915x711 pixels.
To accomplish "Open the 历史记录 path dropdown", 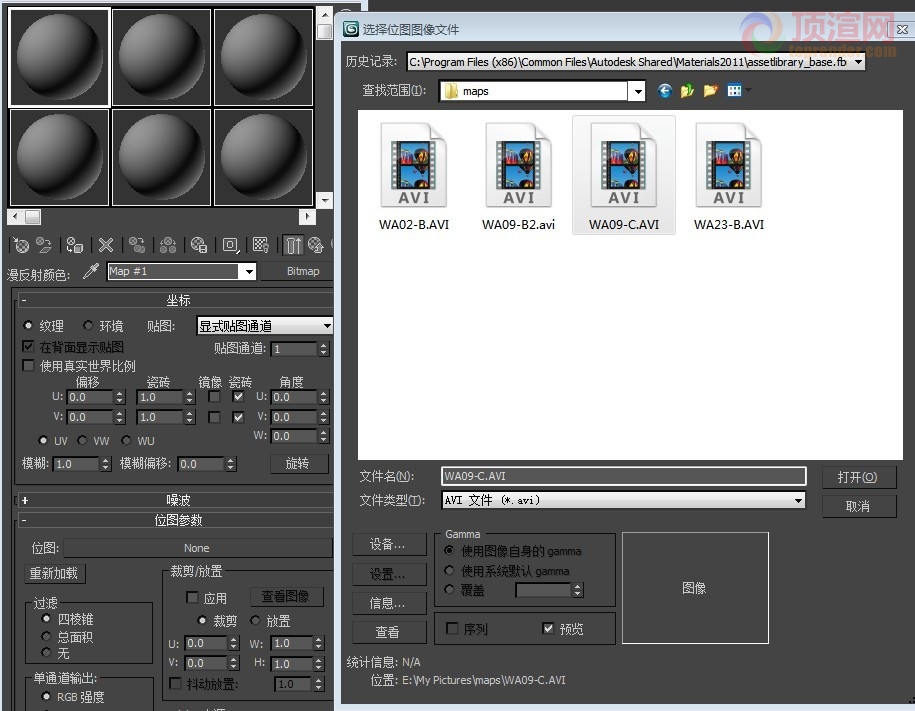I will [858, 62].
